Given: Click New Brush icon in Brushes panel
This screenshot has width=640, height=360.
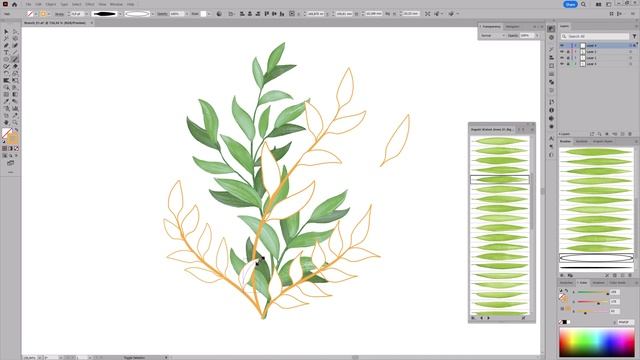Looking at the screenshot, I should click(x=622, y=276).
